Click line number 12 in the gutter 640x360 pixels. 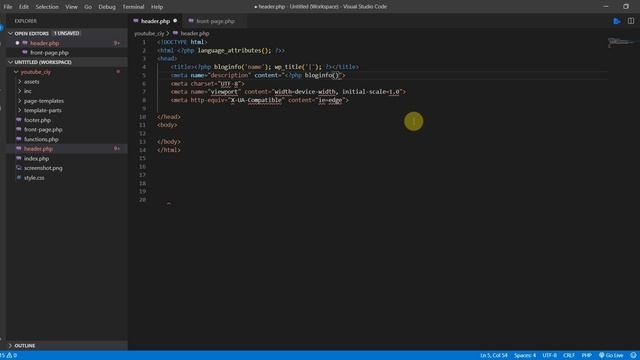[x=142, y=133]
